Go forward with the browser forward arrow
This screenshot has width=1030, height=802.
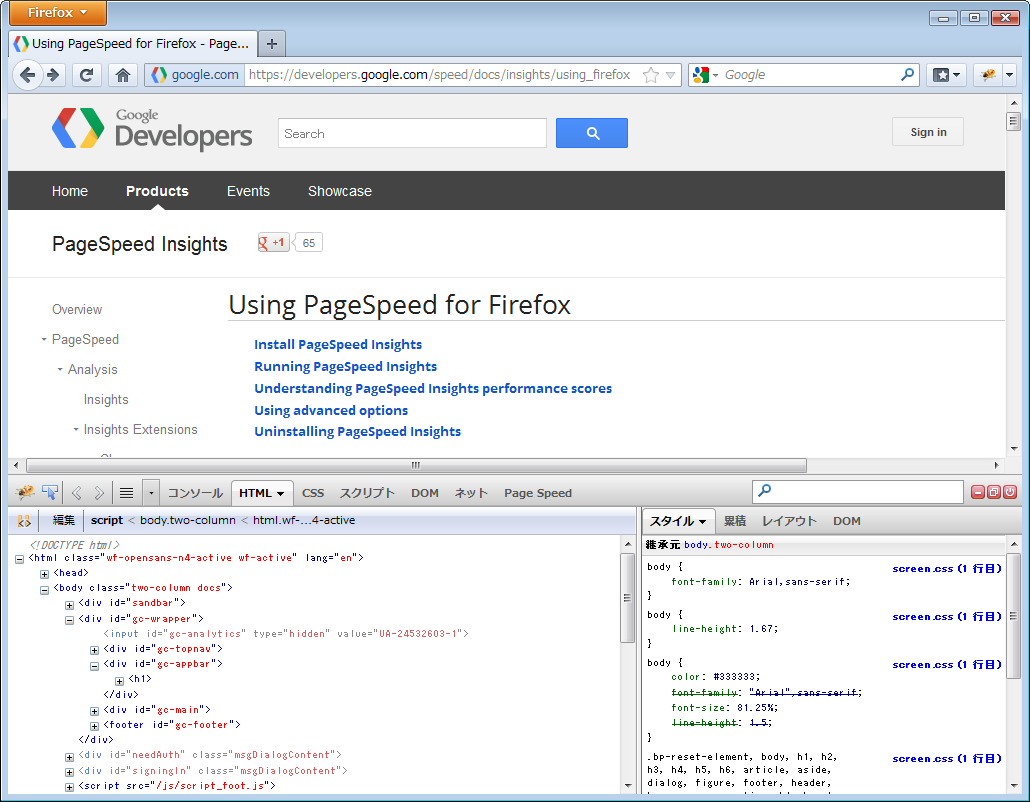[x=54, y=75]
